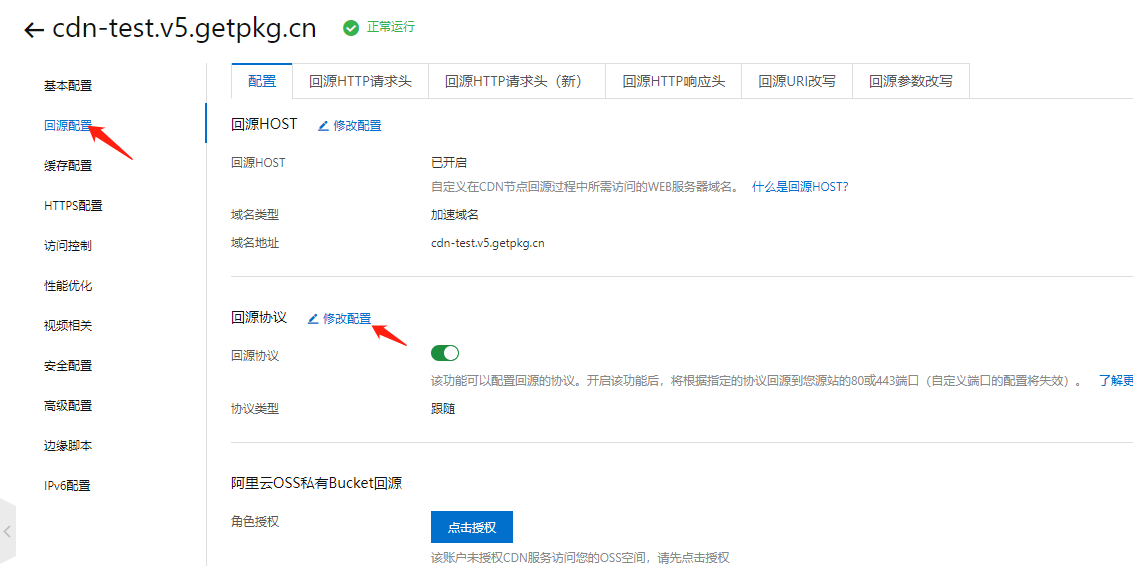The height and width of the screenshot is (566, 1133).
Task: Open 安全配置 in the sidebar
Action: pyautogui.click(x=68, y=366)
